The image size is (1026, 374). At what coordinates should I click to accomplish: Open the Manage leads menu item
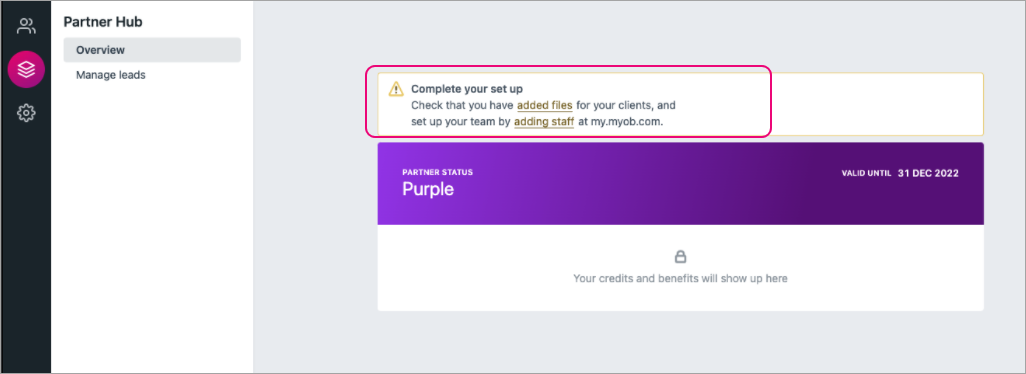click(111, 75)
